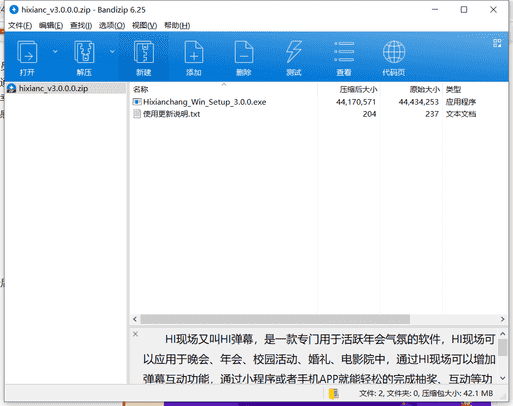The width and height of the screenshot is (513, 406).
Task: Open the View (视图) menu
Action: click(x=144, y=25)
